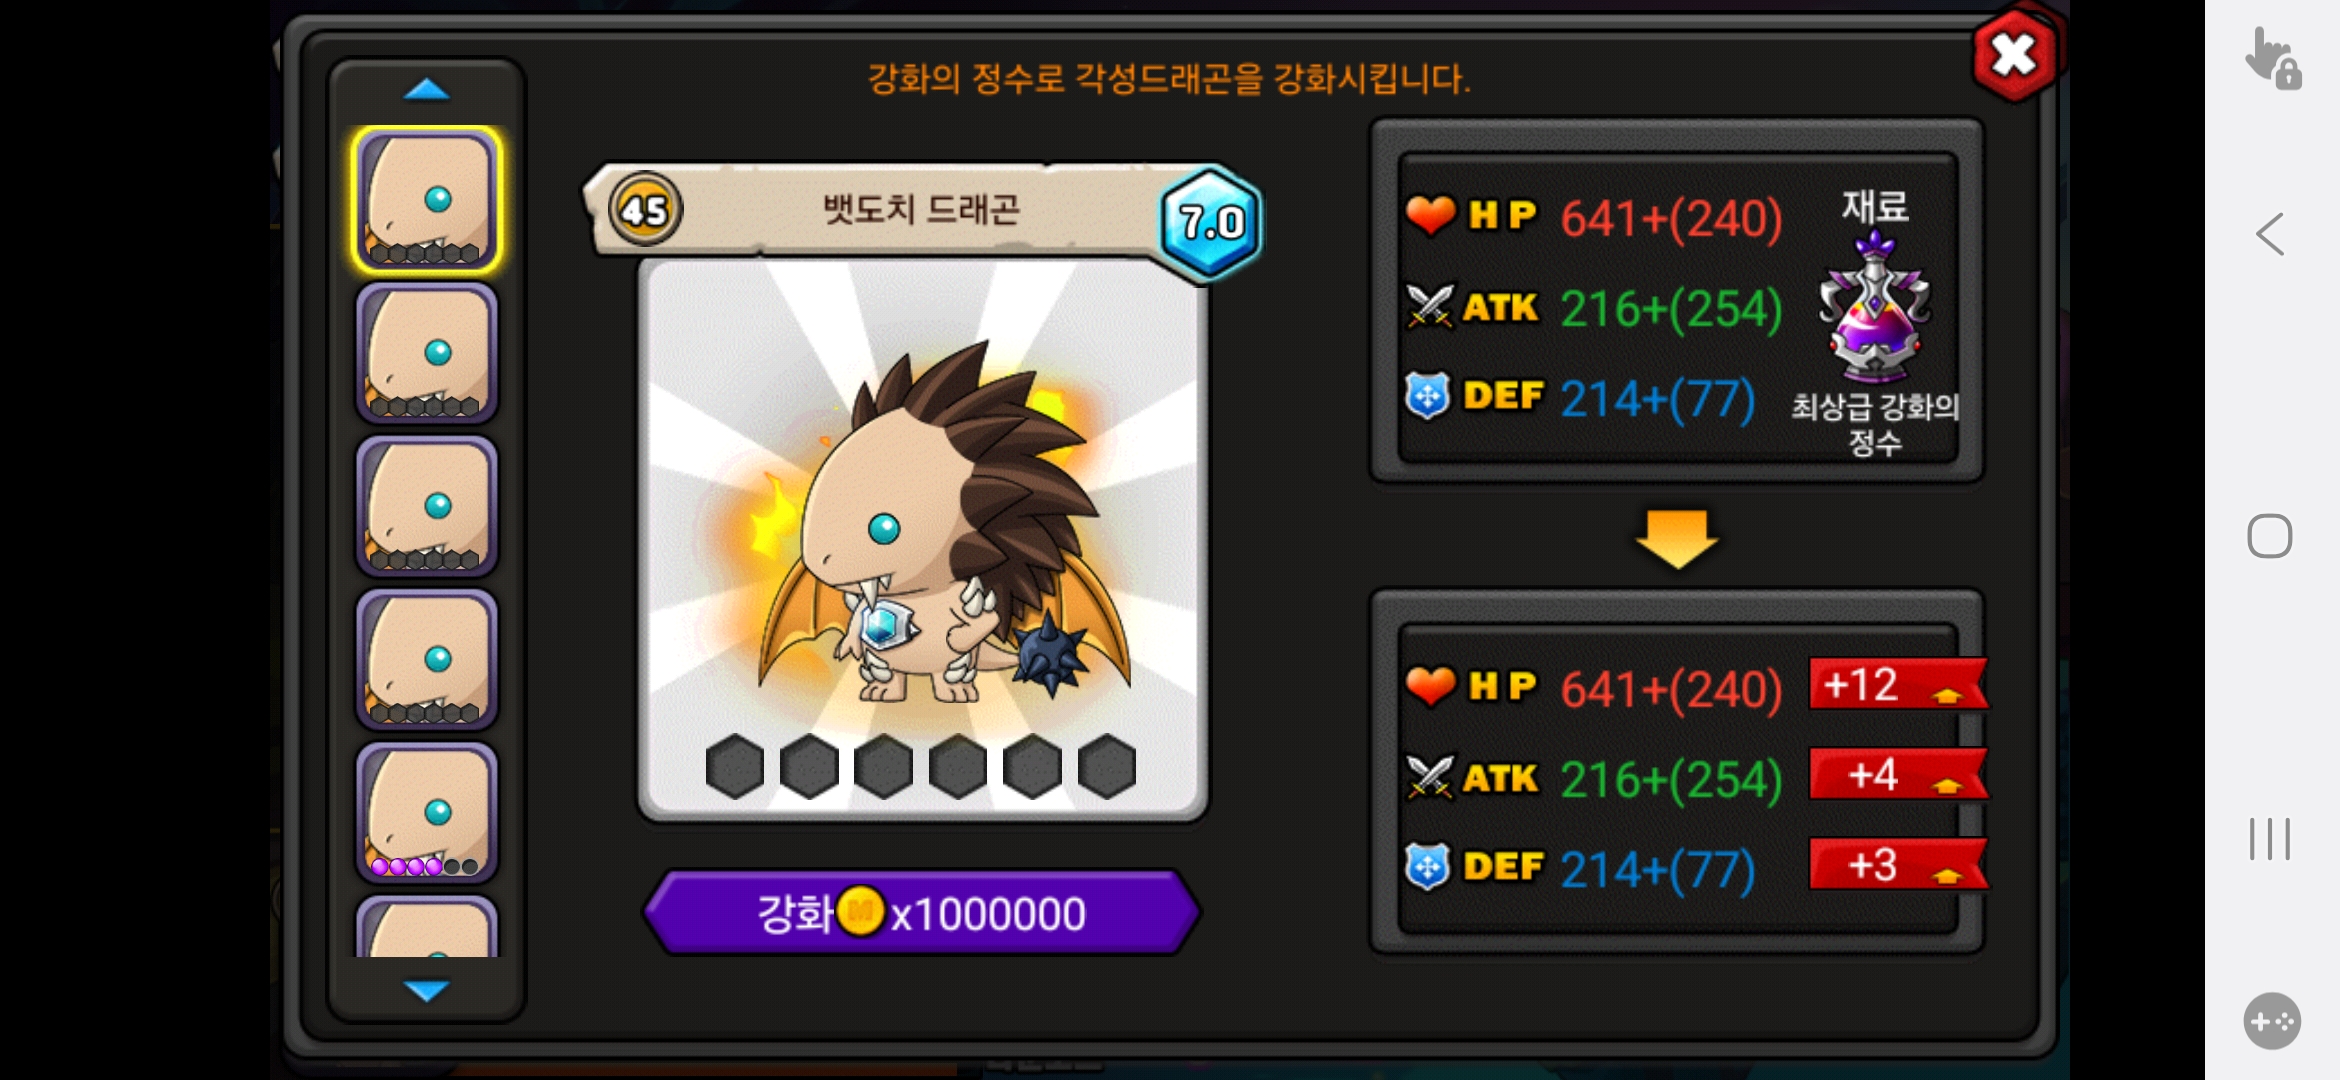
Task: Tap the gamepad icon in side bar
Action: [2272, 1021]
